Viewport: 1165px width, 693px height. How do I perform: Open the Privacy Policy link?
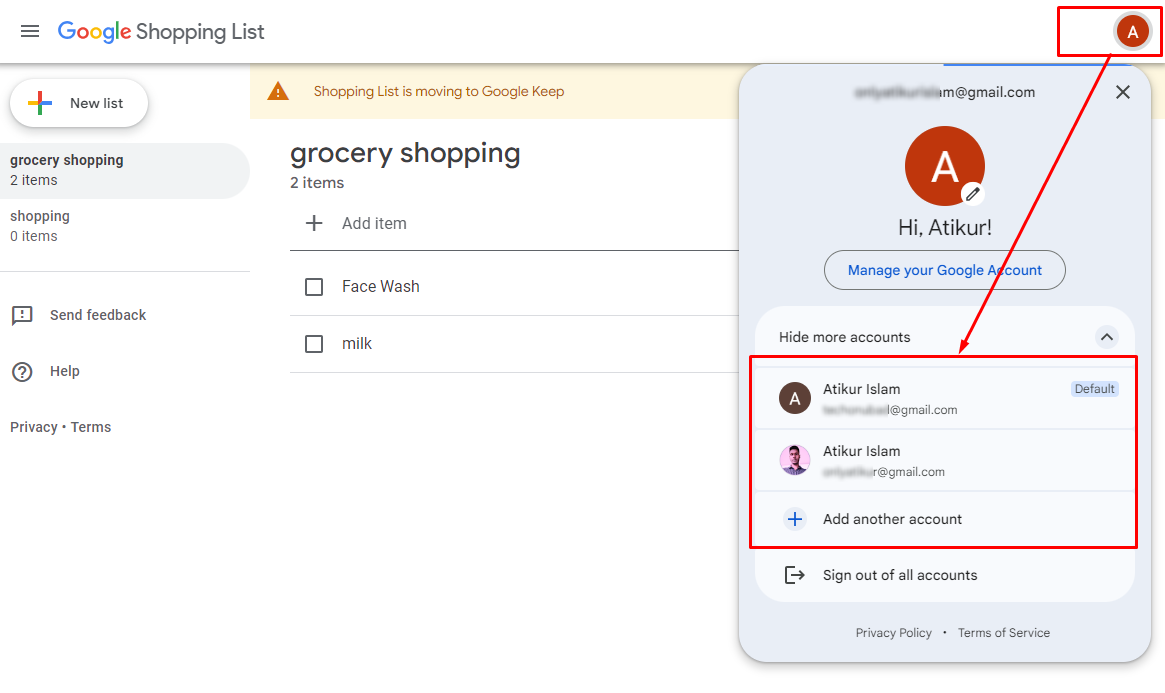click(x=893, y=633)
